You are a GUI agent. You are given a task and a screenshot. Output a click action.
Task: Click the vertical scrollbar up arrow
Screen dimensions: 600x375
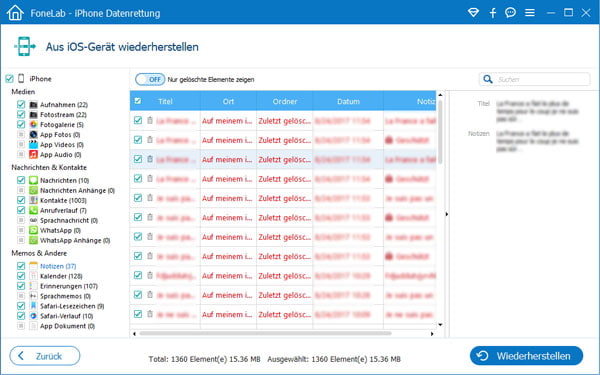(440, 95)
